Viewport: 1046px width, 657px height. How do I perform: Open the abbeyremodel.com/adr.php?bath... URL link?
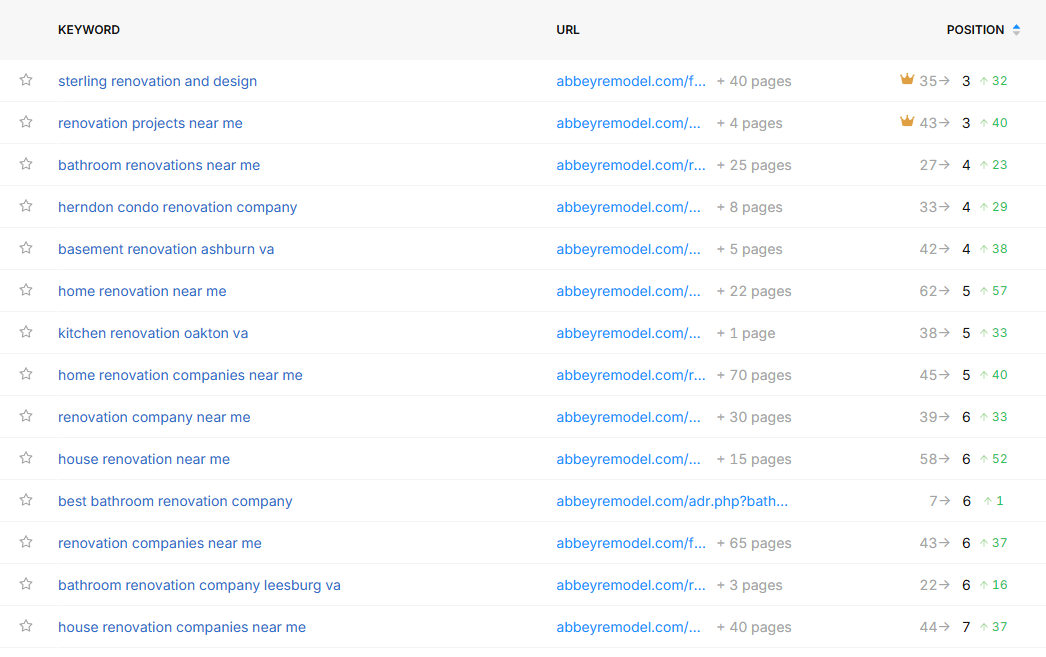[672, 501]
